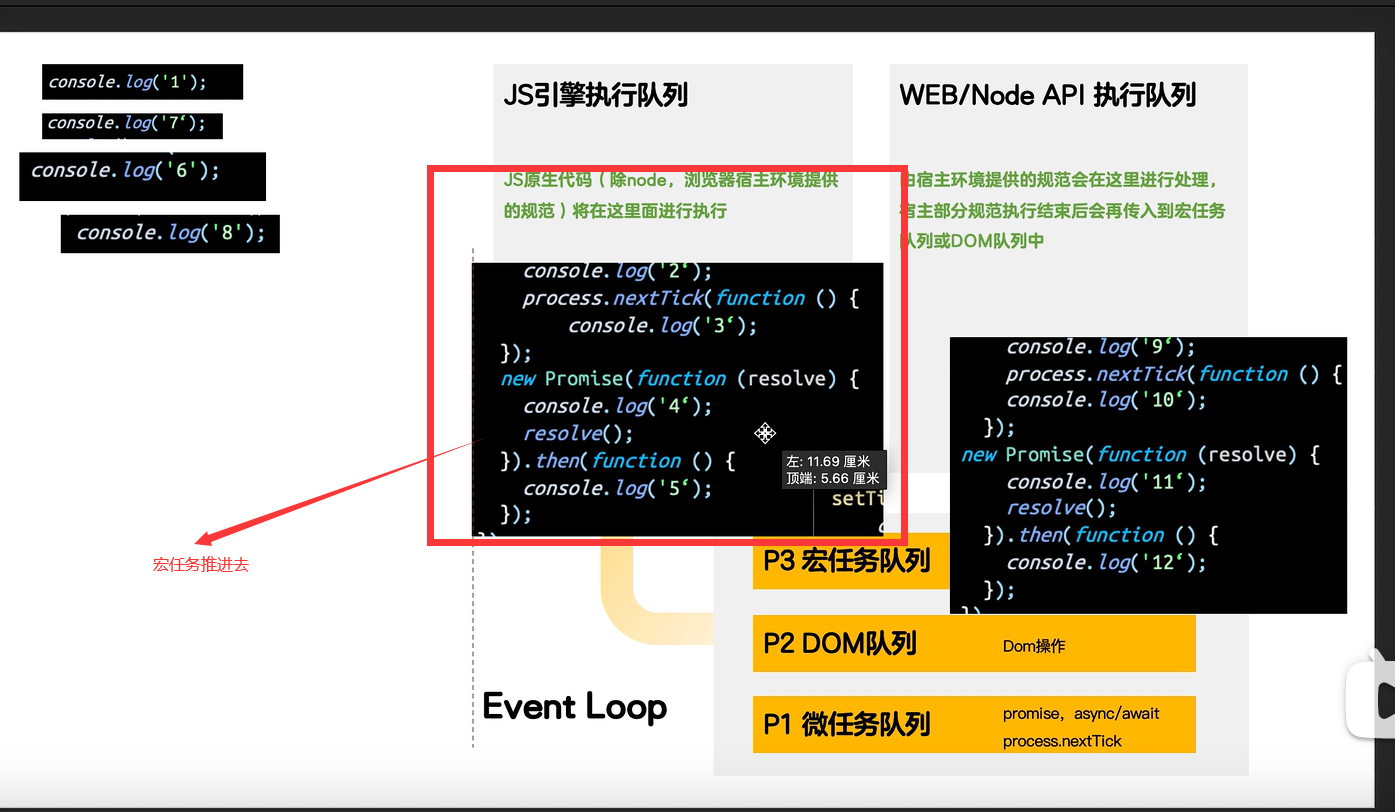Viewport: 1395px width, 812px height.
Task: Select the 'promise，async/await' text
Action: pyautogui.click(x=1081, y=714)
